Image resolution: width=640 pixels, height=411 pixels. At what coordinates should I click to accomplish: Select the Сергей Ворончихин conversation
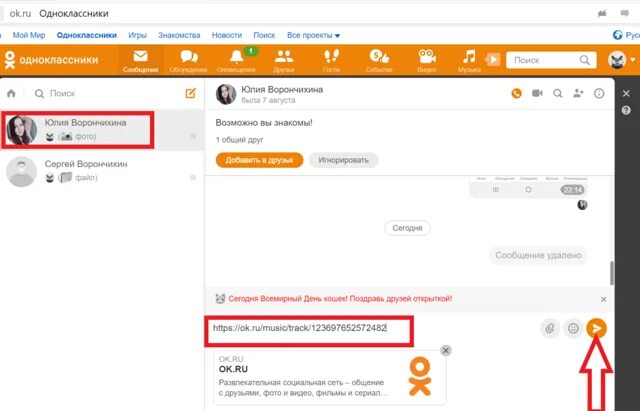coord(102,171)
